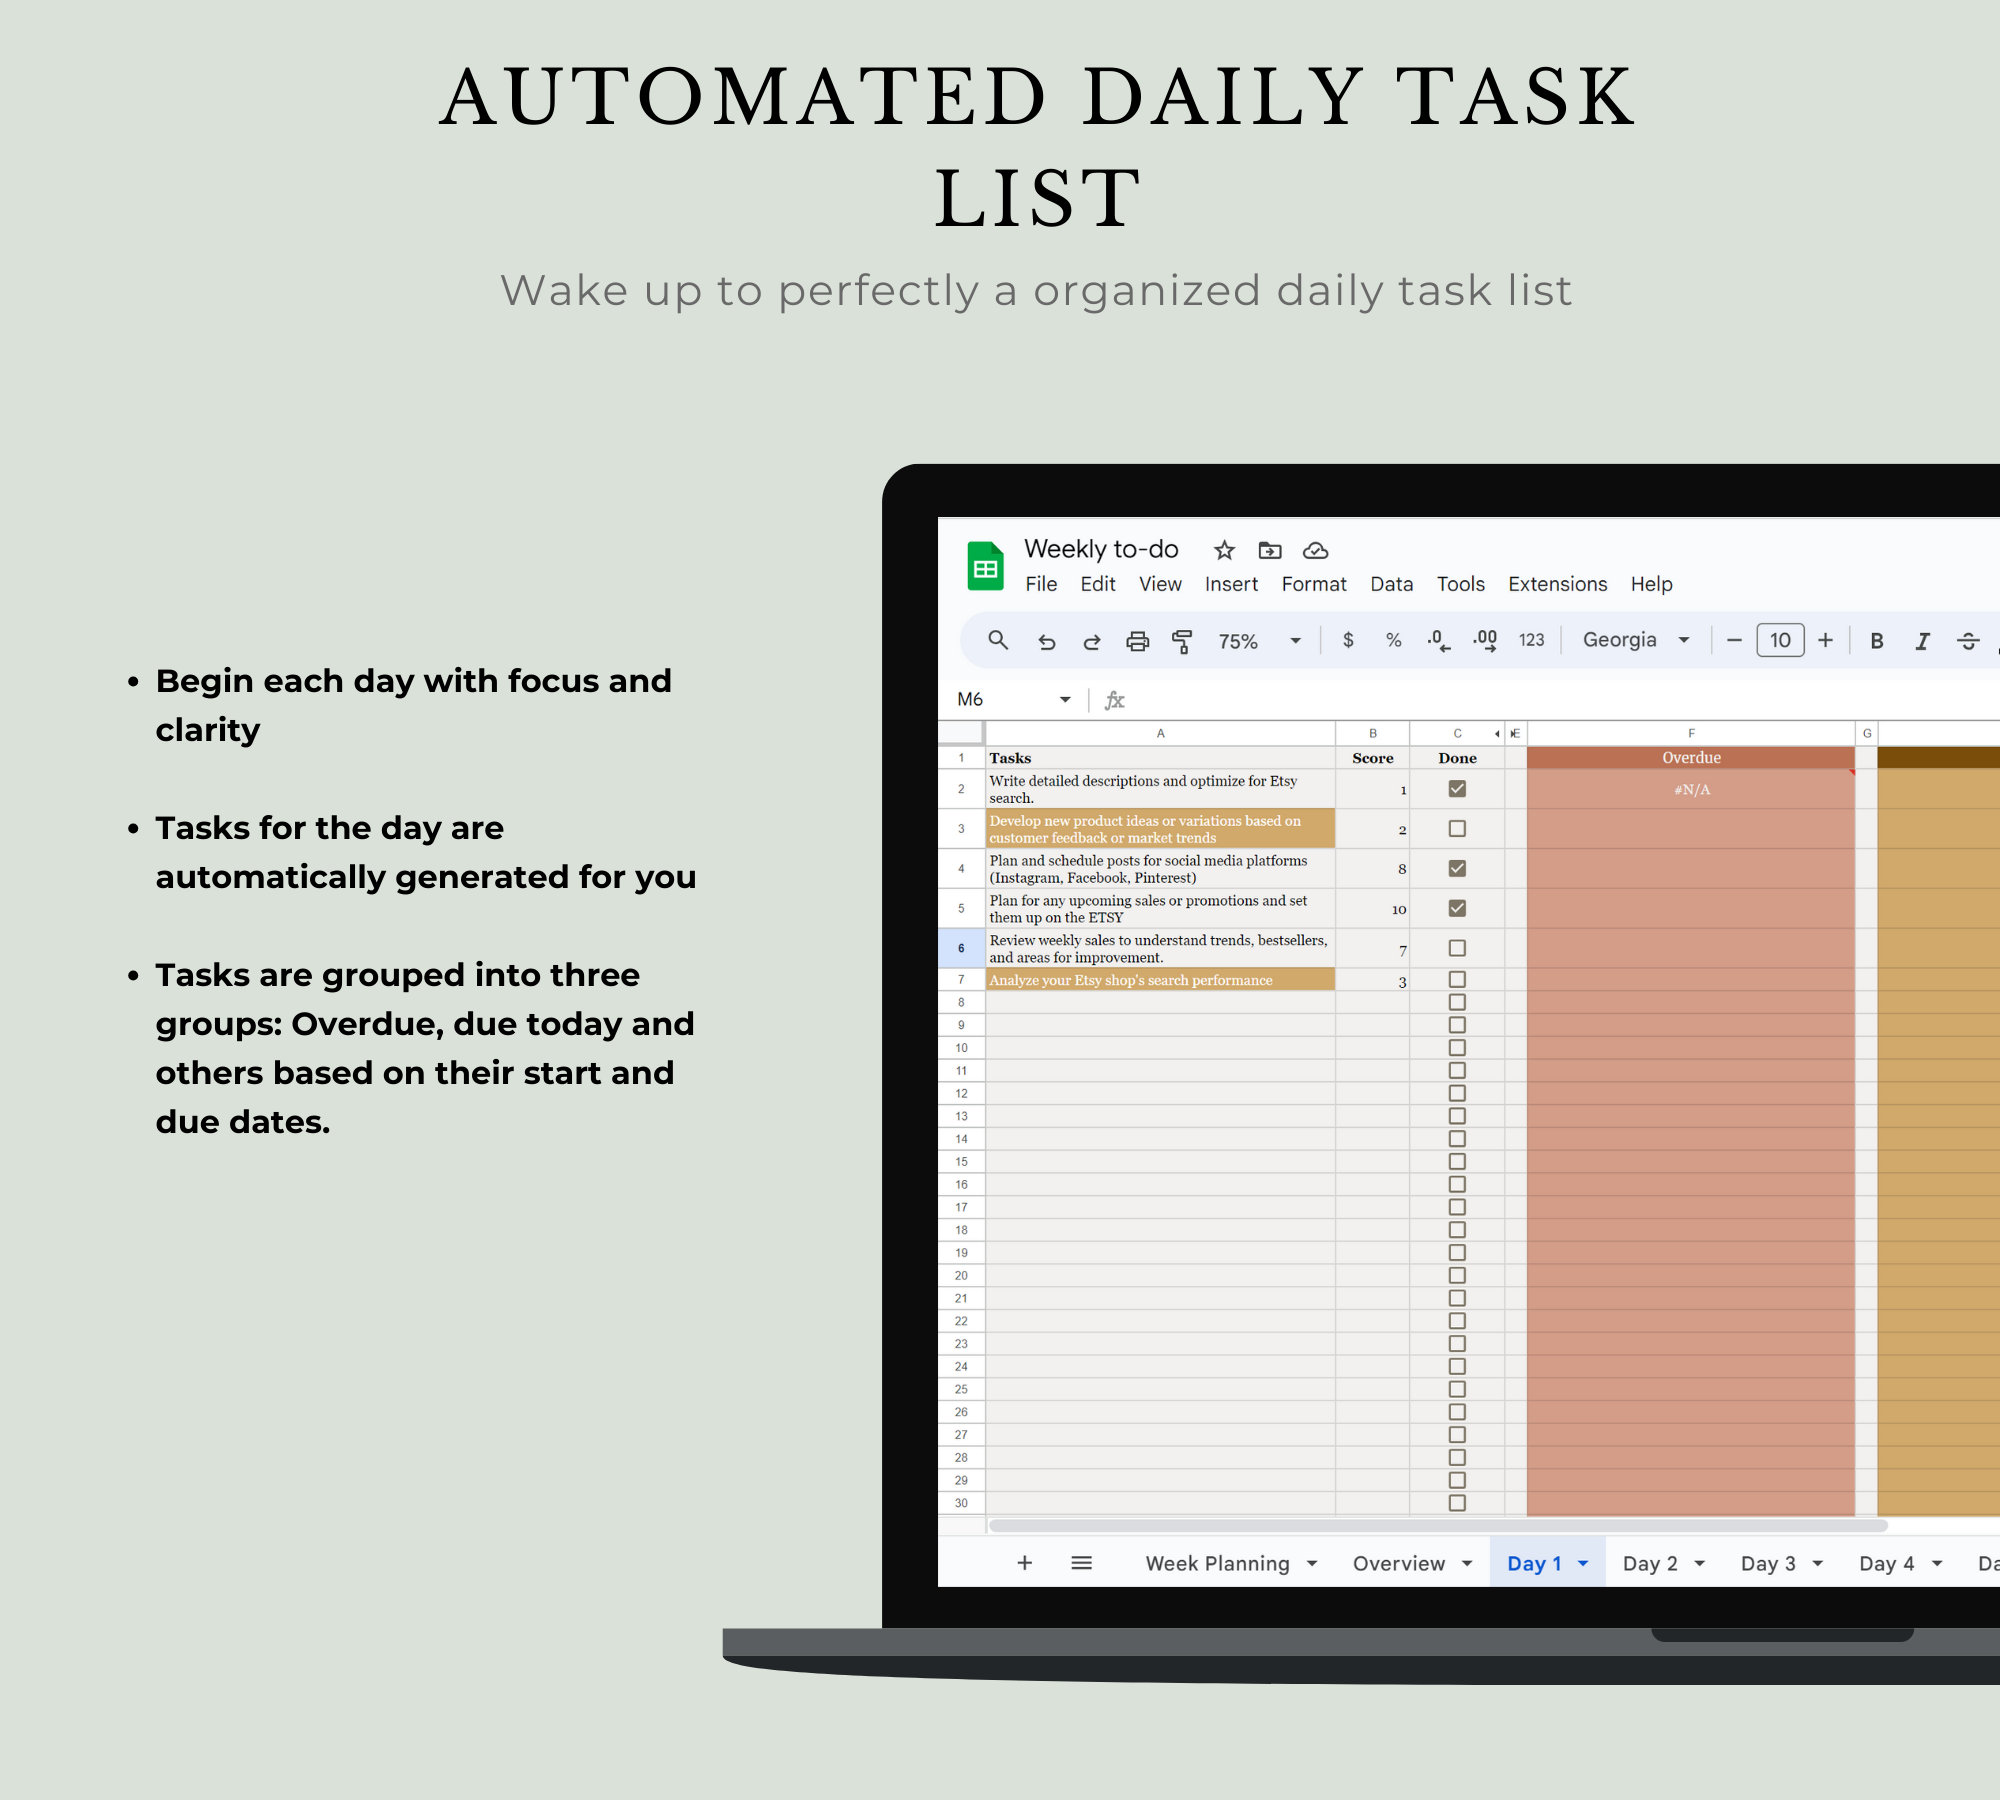Viewport: 2000px width, 1800px height.
Task: Redo the last action
Action: 1091,641
